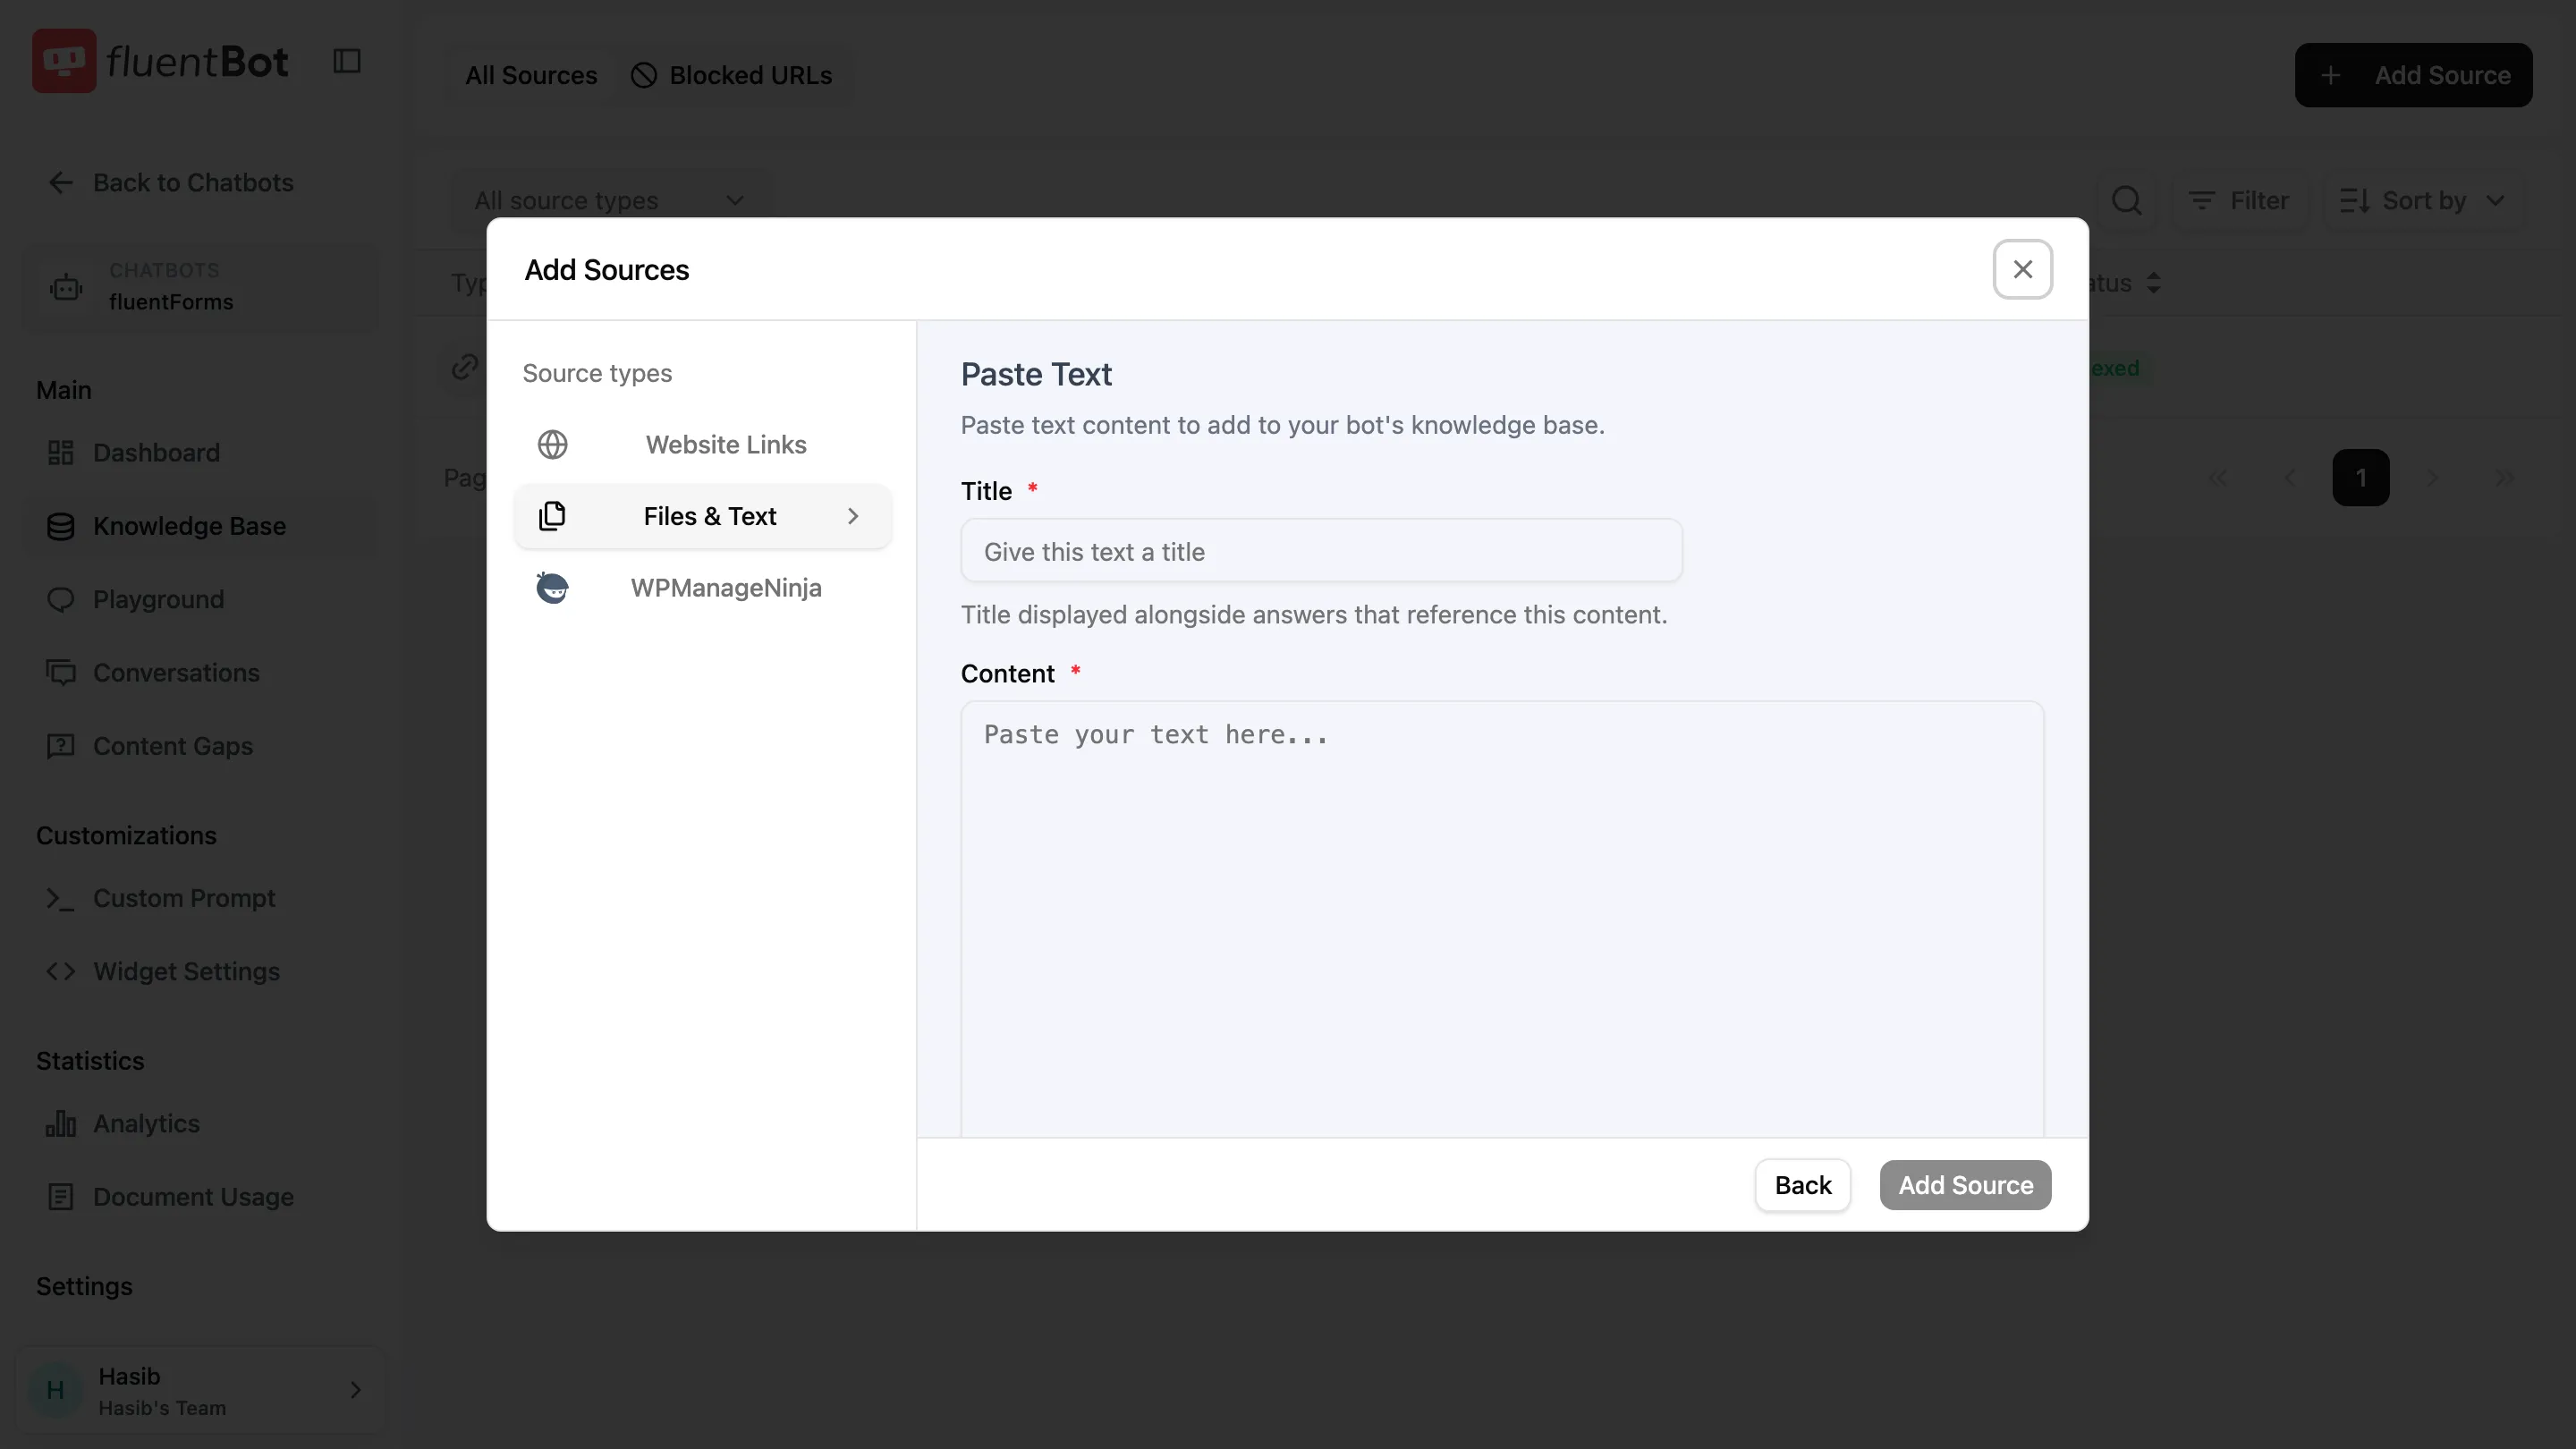This screenshot has width=2576, height=1449.
Task: Expand the Sort by dropdown chevron
Action: click(x=2496, y=201)
